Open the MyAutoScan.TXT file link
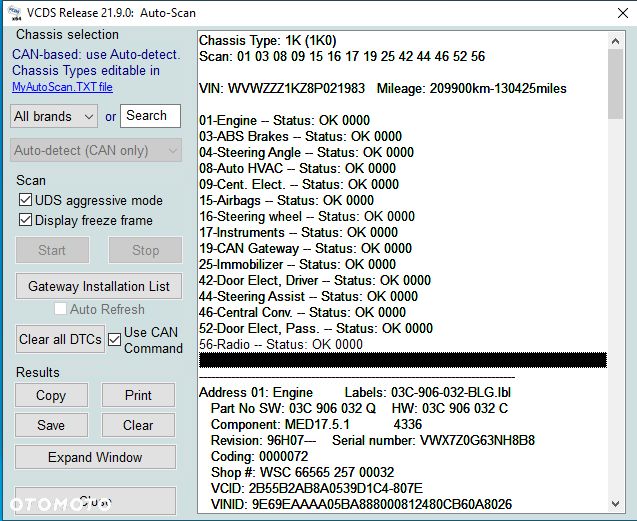The height and width of the screenshot is (521, 637). tap(62, 87)
